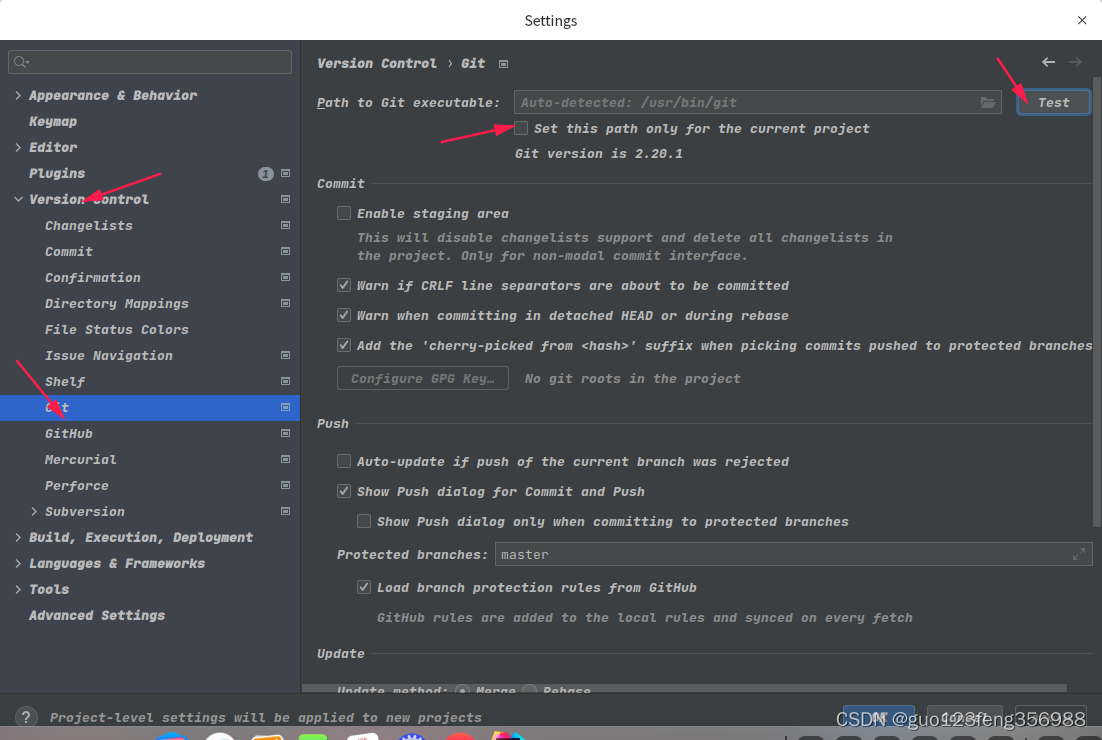
Task: Open Keymap settings page
Action: (53, 122)
